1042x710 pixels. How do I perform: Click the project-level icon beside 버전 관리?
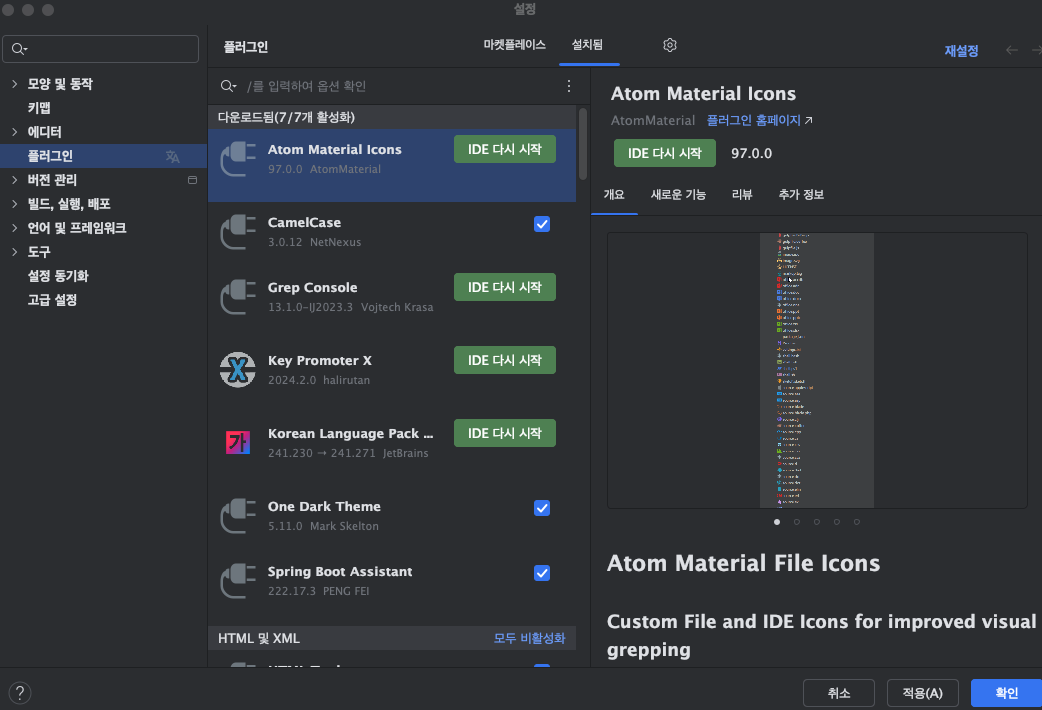[193, 180]
